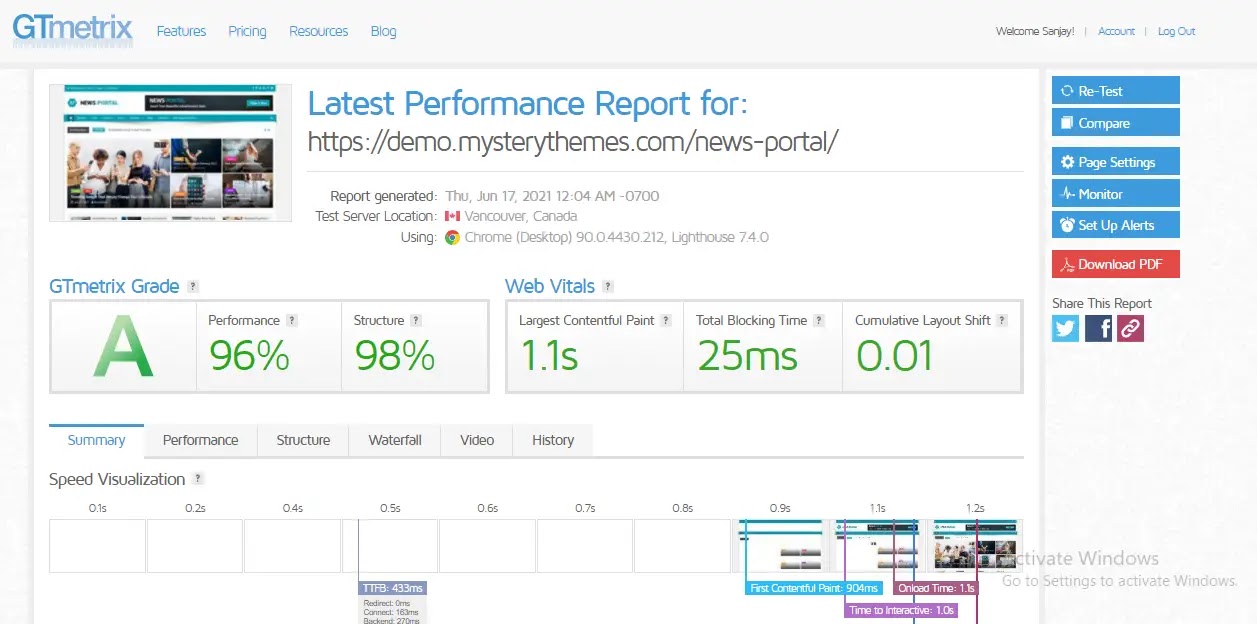Share report on Twitter icon

(1065, 328)
